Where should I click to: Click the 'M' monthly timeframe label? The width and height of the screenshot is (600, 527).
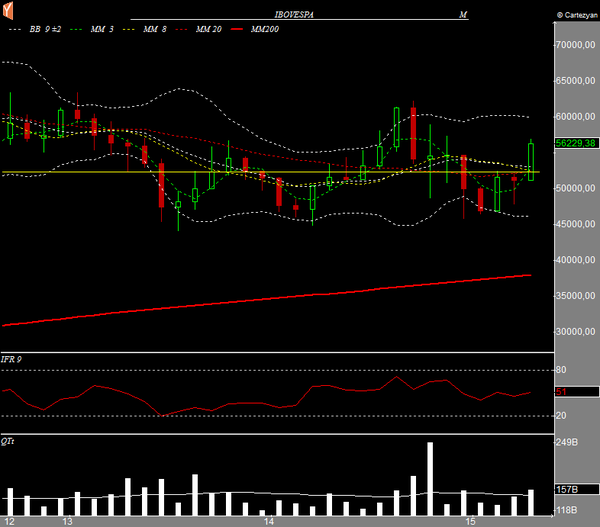[463, 15]
